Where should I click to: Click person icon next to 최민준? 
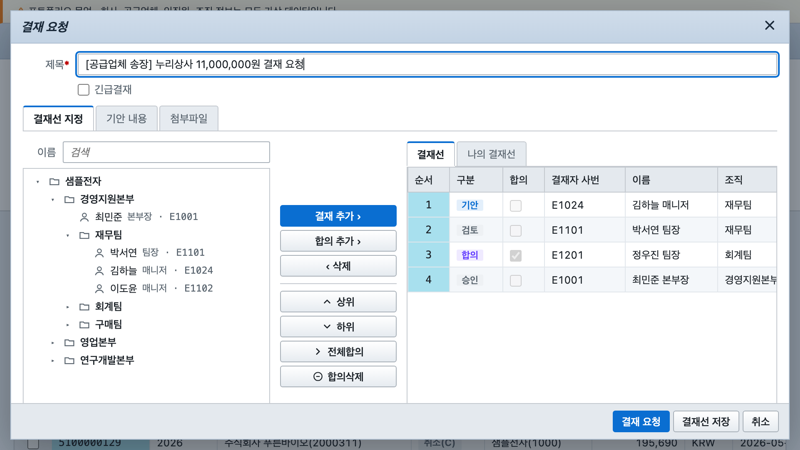click(x=84, y=217)
